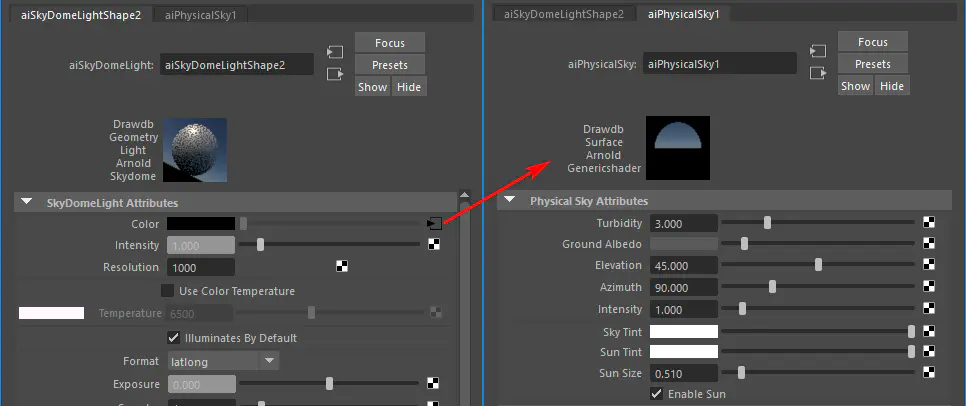Viewport: 966px width, 406px height.
Task: Disable the Enable Sun checkbox
Action: coord(657,394)
